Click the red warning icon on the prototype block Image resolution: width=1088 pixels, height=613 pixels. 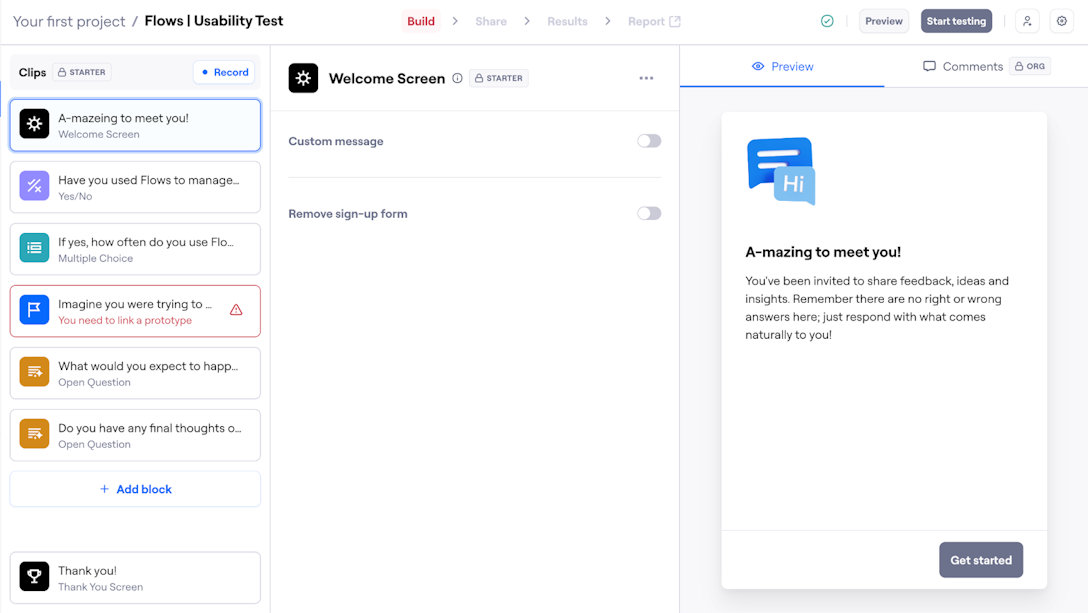click(x=237, y=311)
